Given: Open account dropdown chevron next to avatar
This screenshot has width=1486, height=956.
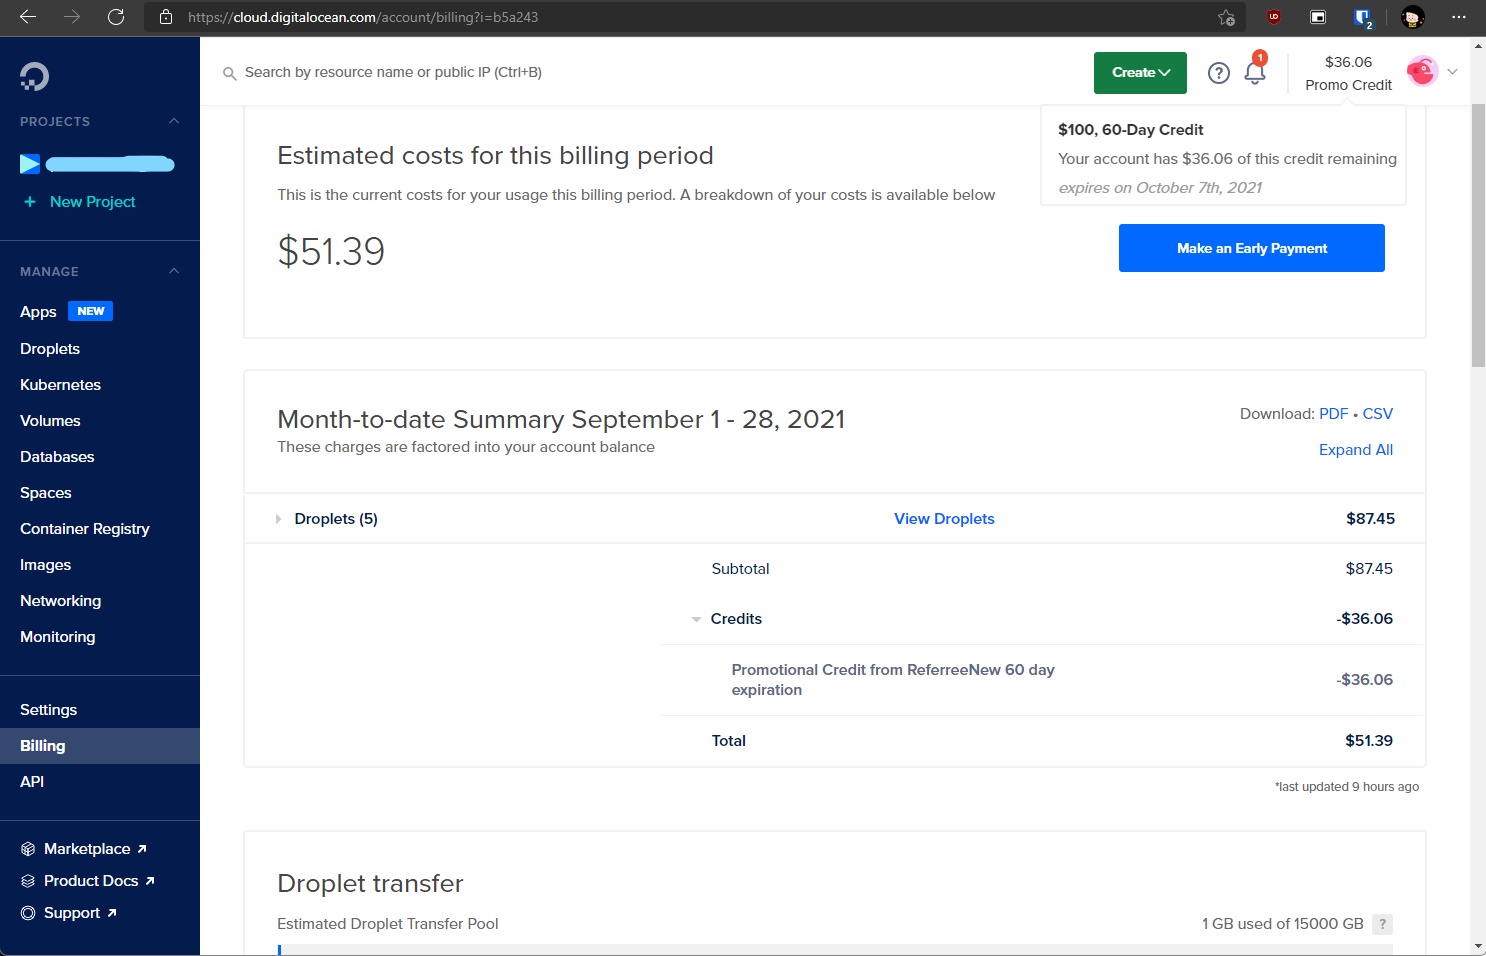Looking at the screenshot, I should tap(1452, 72).
